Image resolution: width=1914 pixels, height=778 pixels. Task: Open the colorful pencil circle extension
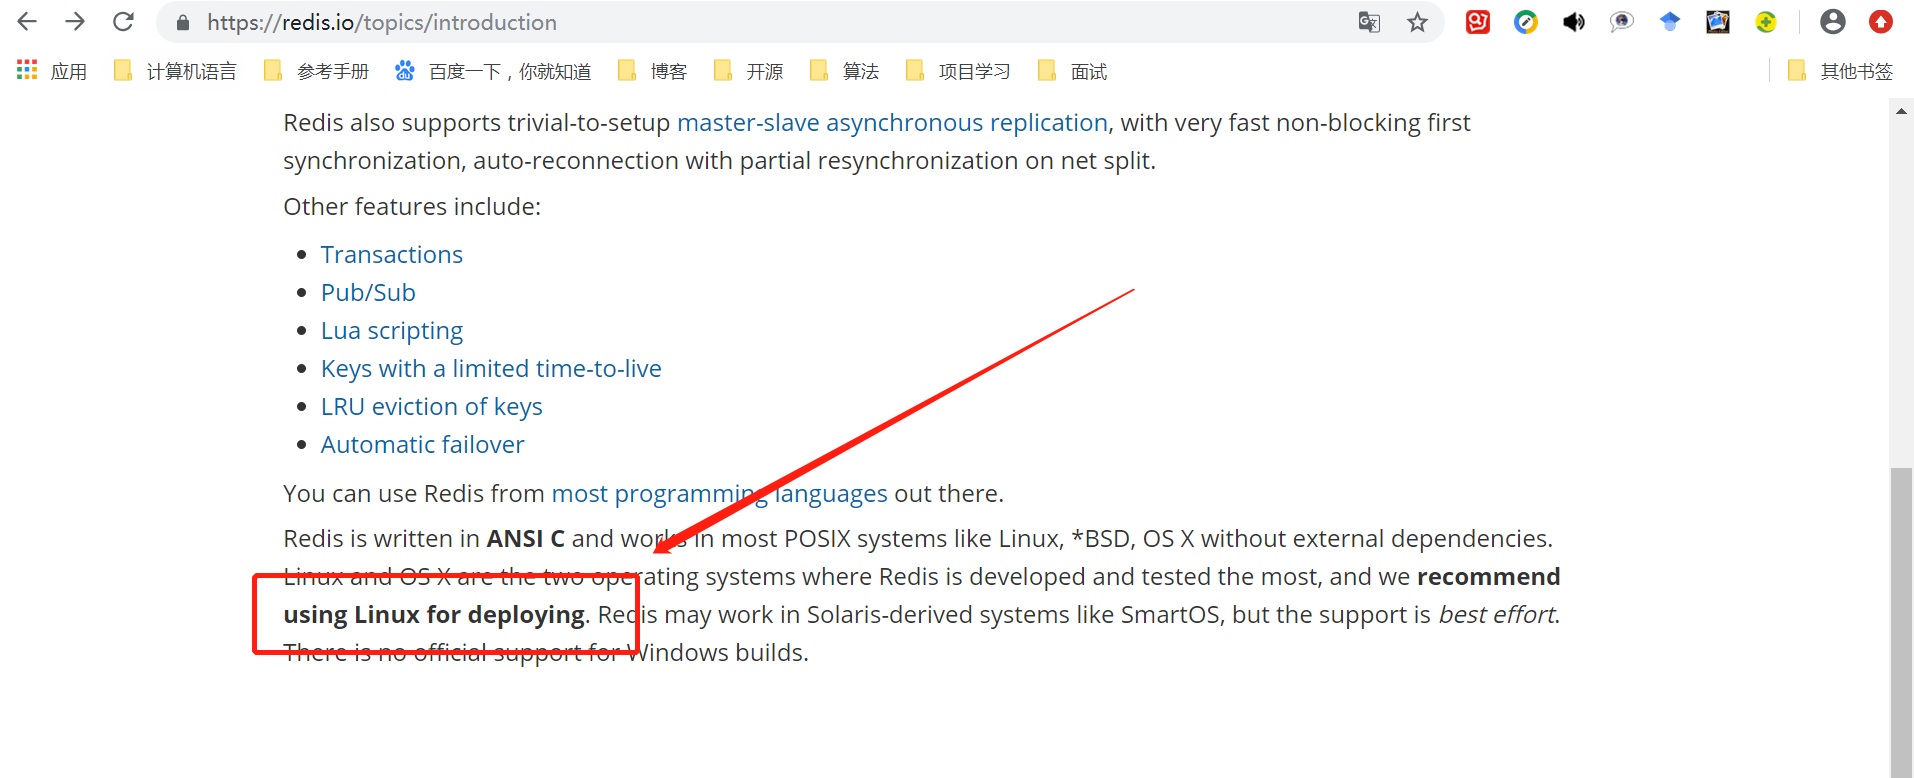(1526, 22)
